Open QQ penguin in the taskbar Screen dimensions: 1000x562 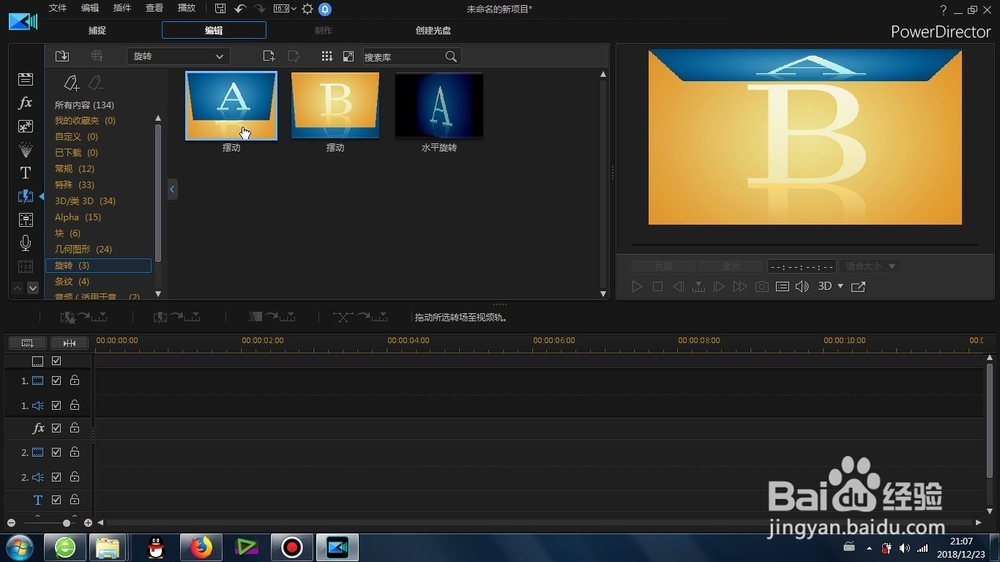[156, 547]
